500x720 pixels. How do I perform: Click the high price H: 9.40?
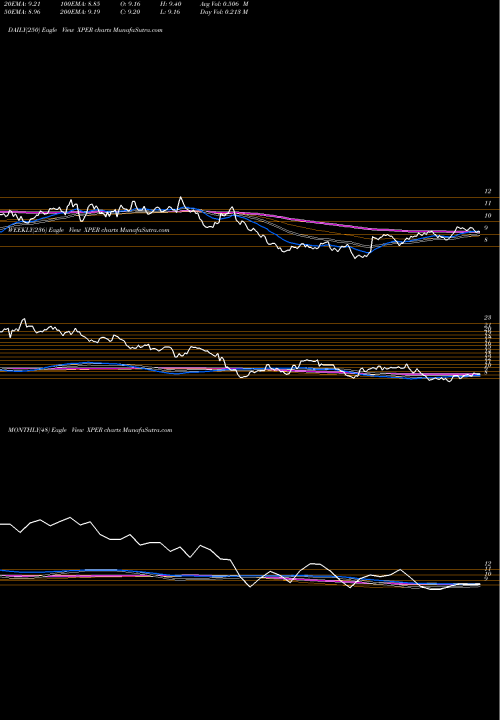tap(171, 4)
